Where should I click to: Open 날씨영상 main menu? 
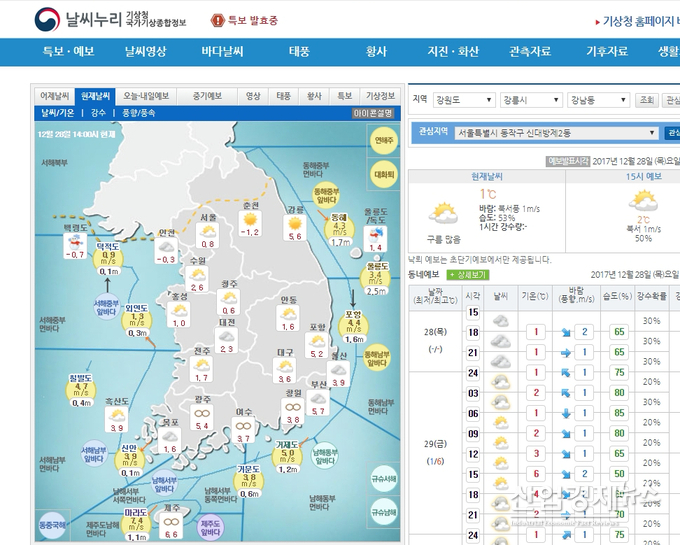coord(145,52)
